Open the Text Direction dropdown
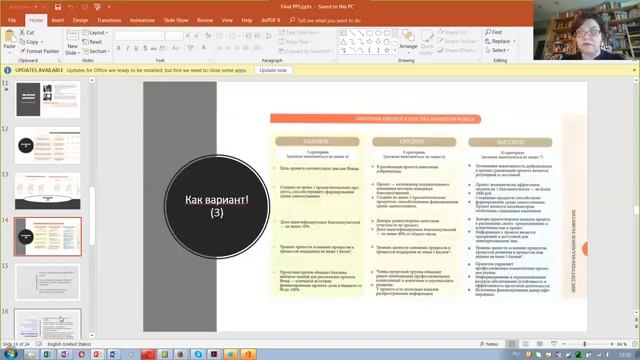Image resolution: width=640 pixels, height=360 pixels. click(x=299, y=32)
